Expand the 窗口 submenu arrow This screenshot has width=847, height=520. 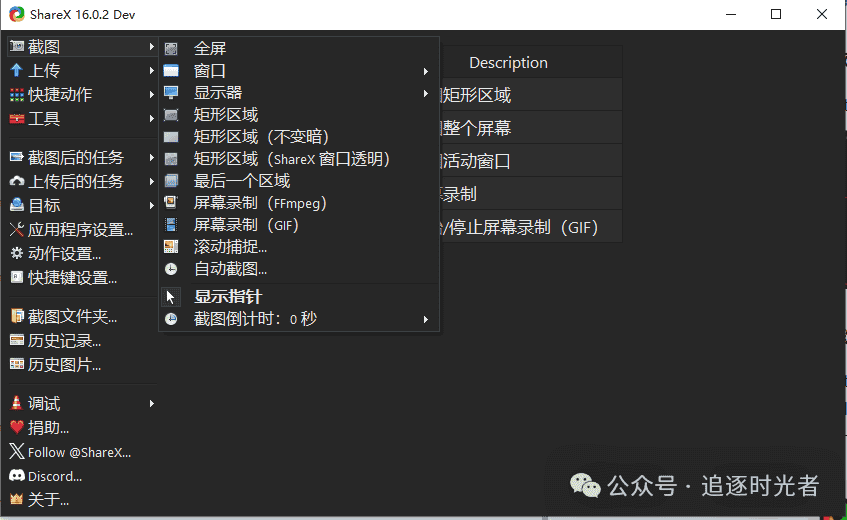[426, 71]
